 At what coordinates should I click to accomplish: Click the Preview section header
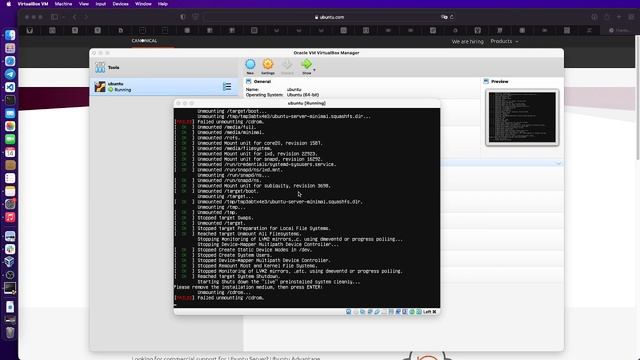[500, 82]
